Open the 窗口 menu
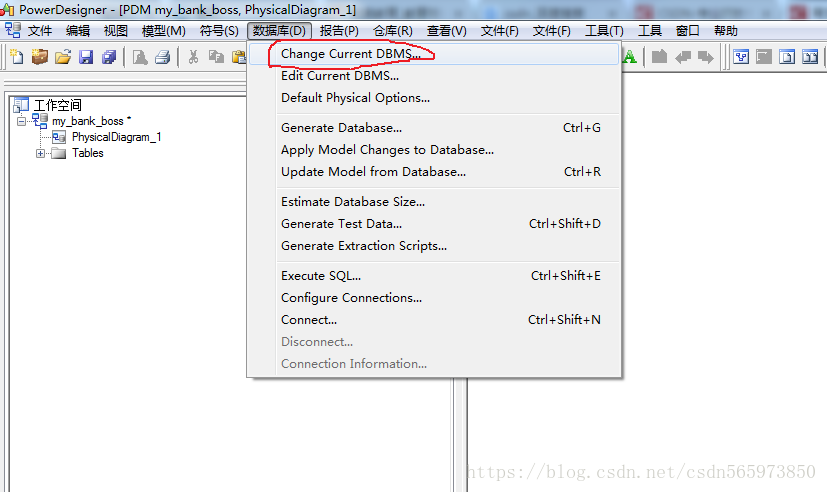This screenshot has width=827, height=492. tap(688, 31)
